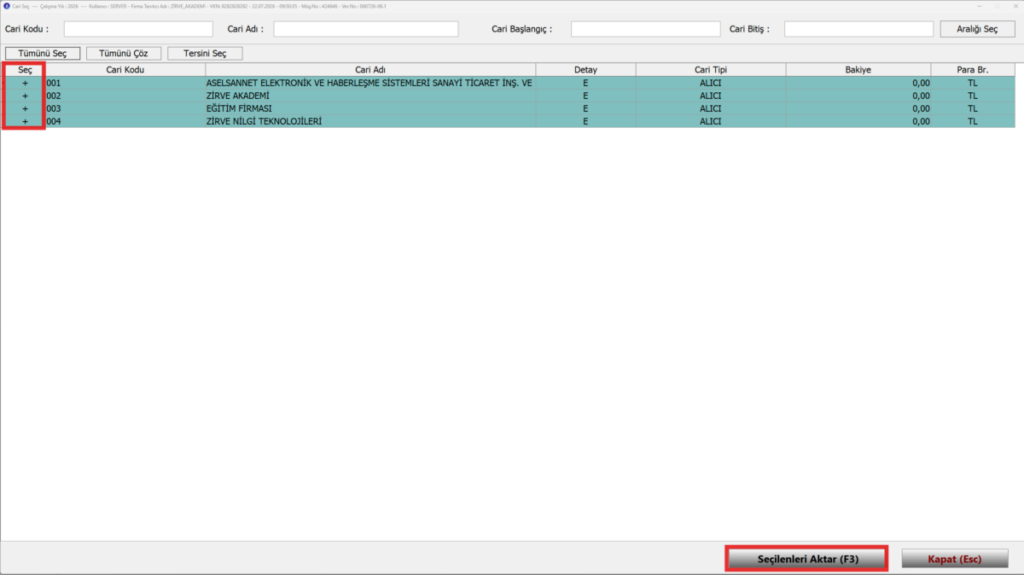Toggle selection mark for row 003
Image resolution: width=1024 pixels, height=575 pixels.
25,108
